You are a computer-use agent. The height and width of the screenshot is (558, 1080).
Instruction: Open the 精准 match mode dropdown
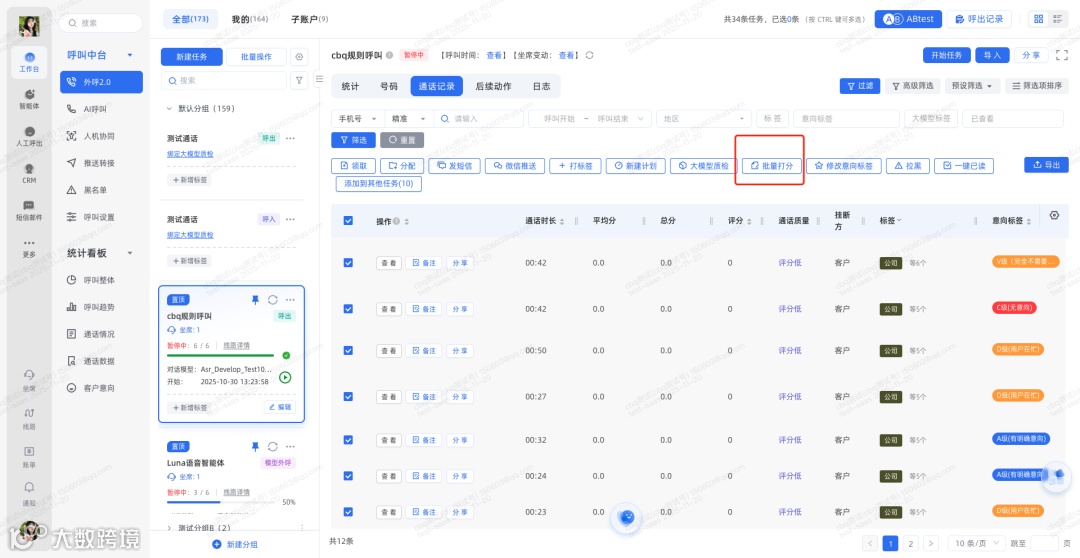tap(409, 118)
